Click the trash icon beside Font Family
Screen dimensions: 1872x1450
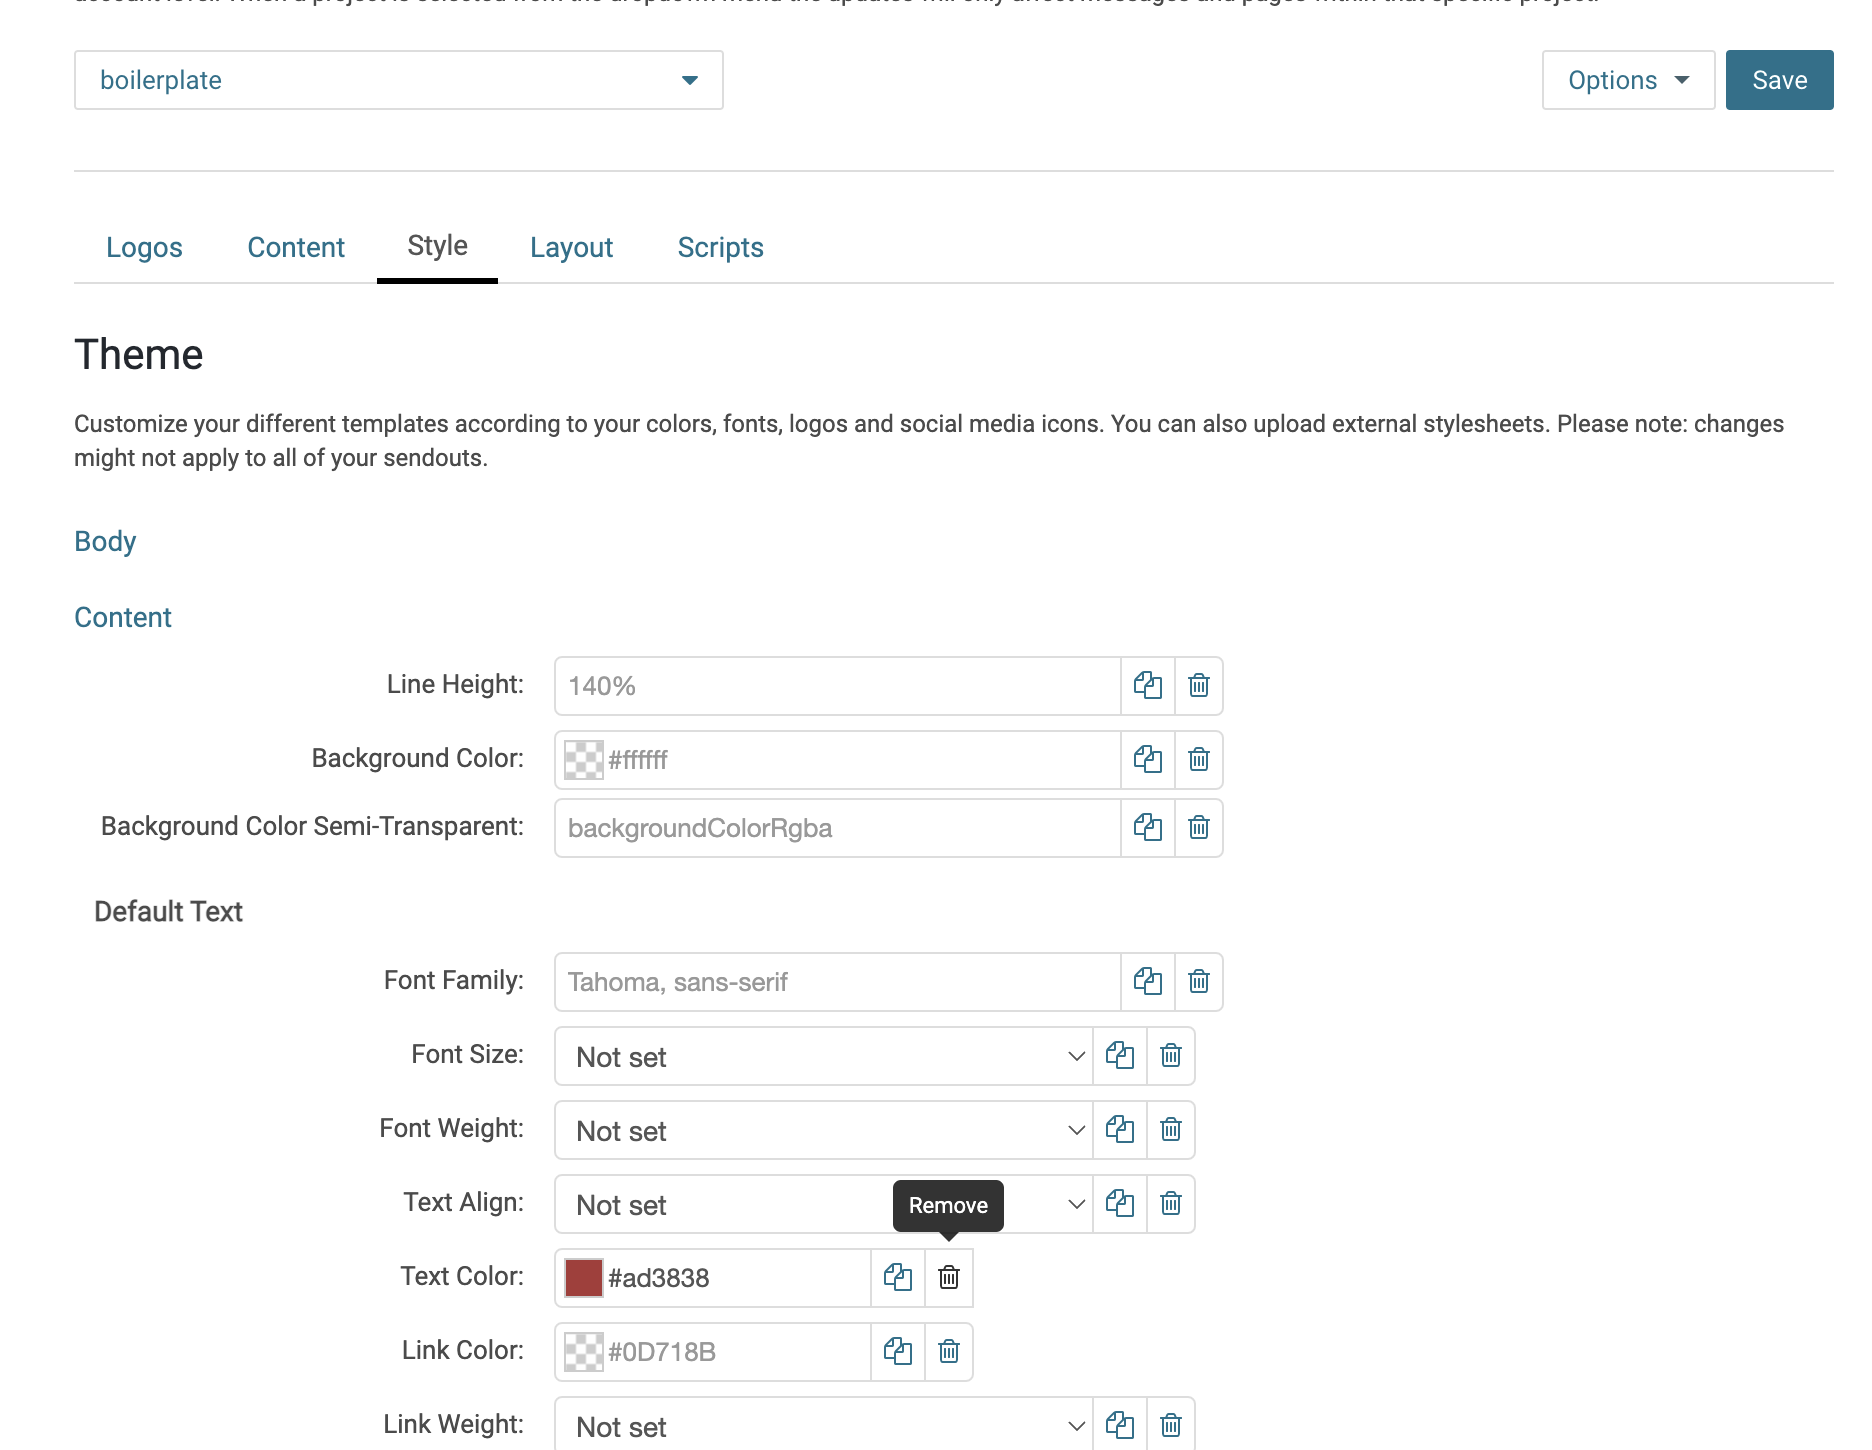click(1198, 982)
